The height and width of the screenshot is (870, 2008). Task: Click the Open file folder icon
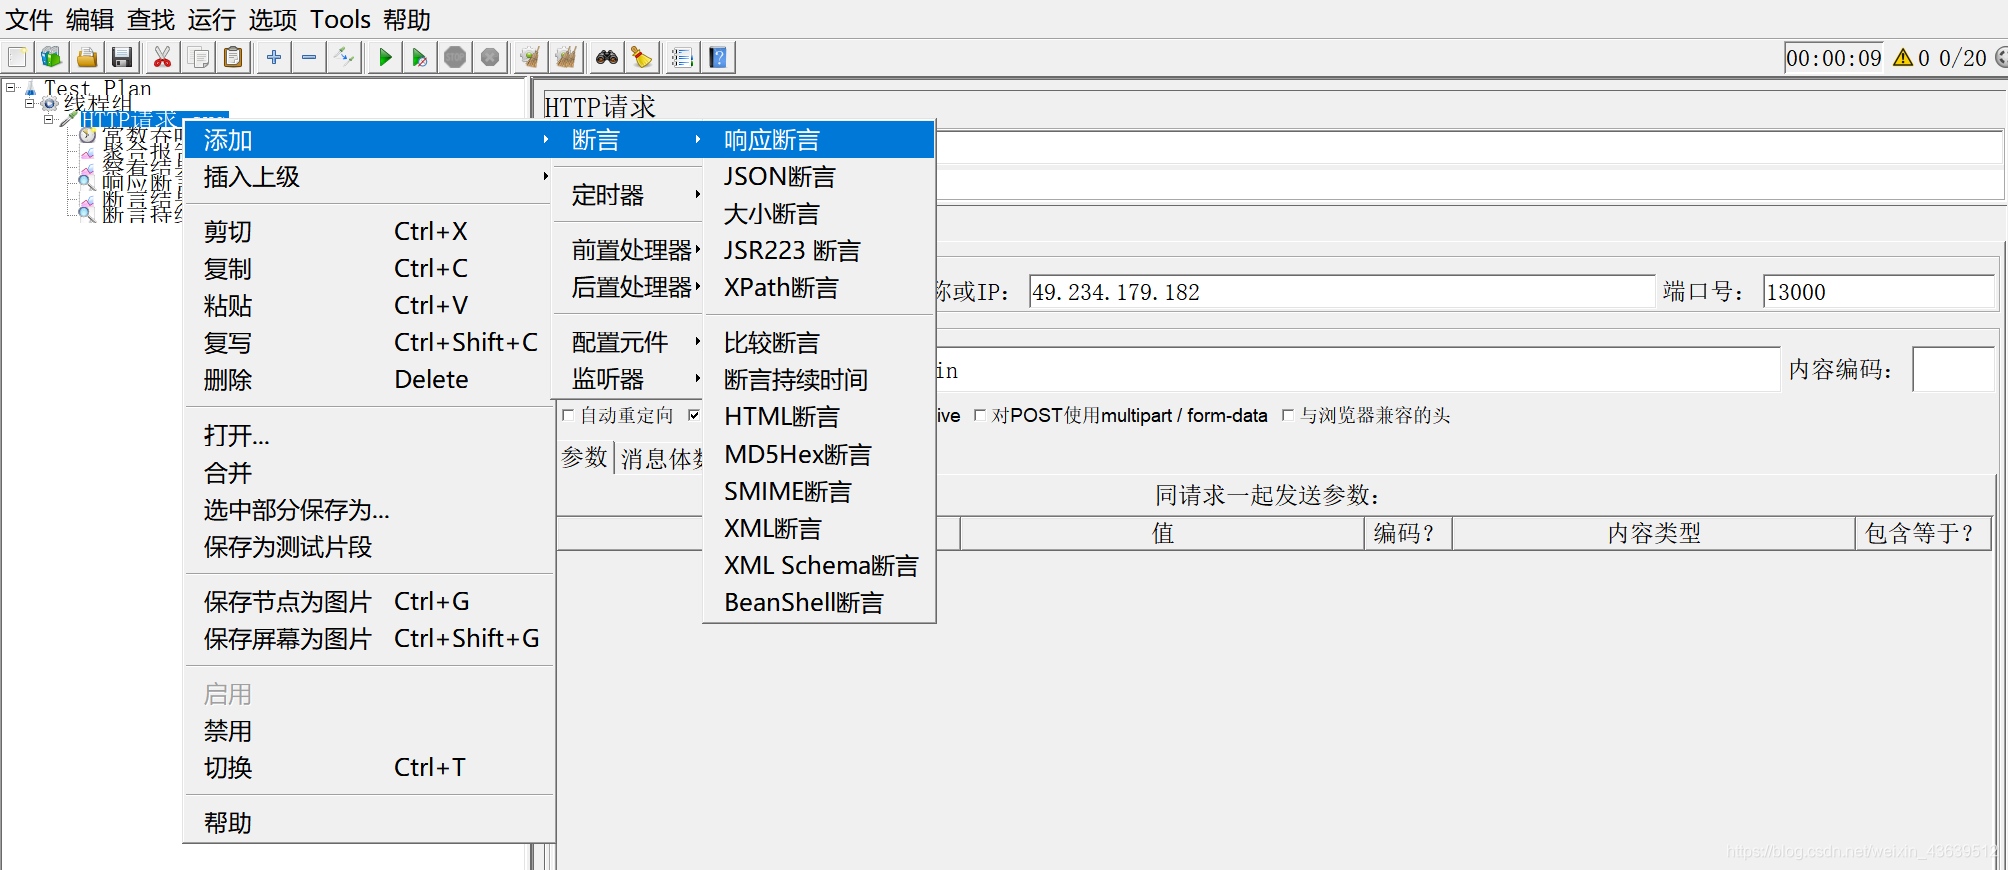[87, 57]
